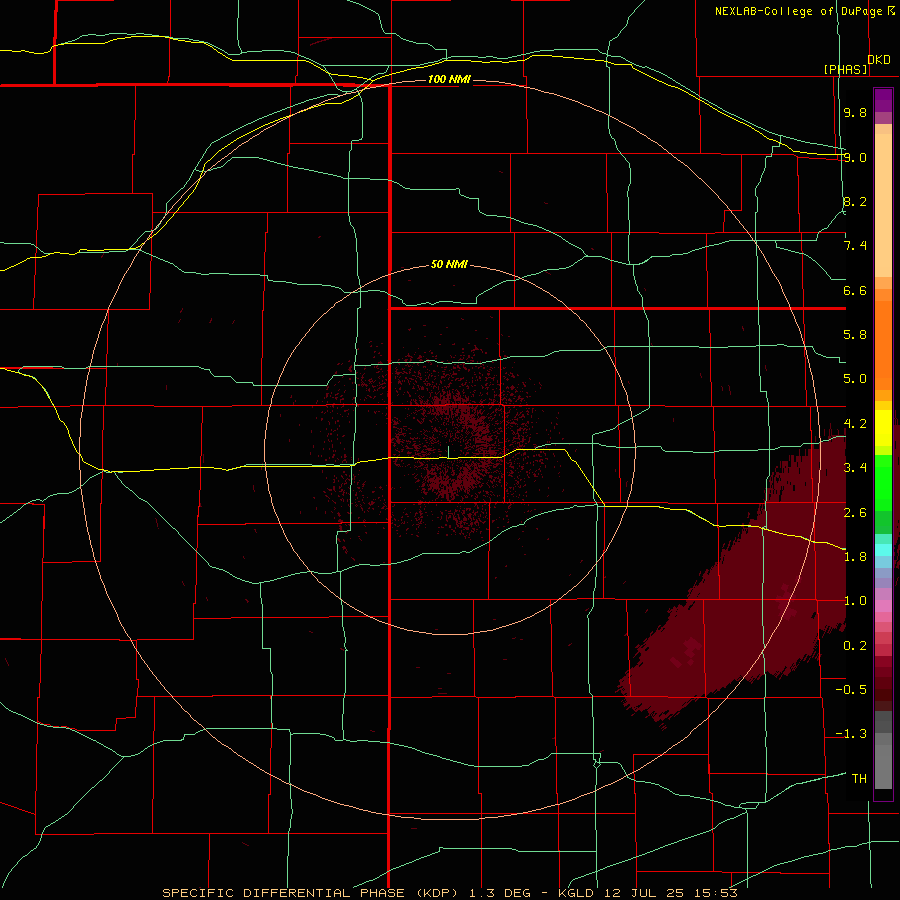The height and width of the screenshot is (900, 900).
Task: Click the 9.8 value on the color scale
Action: 855,112
